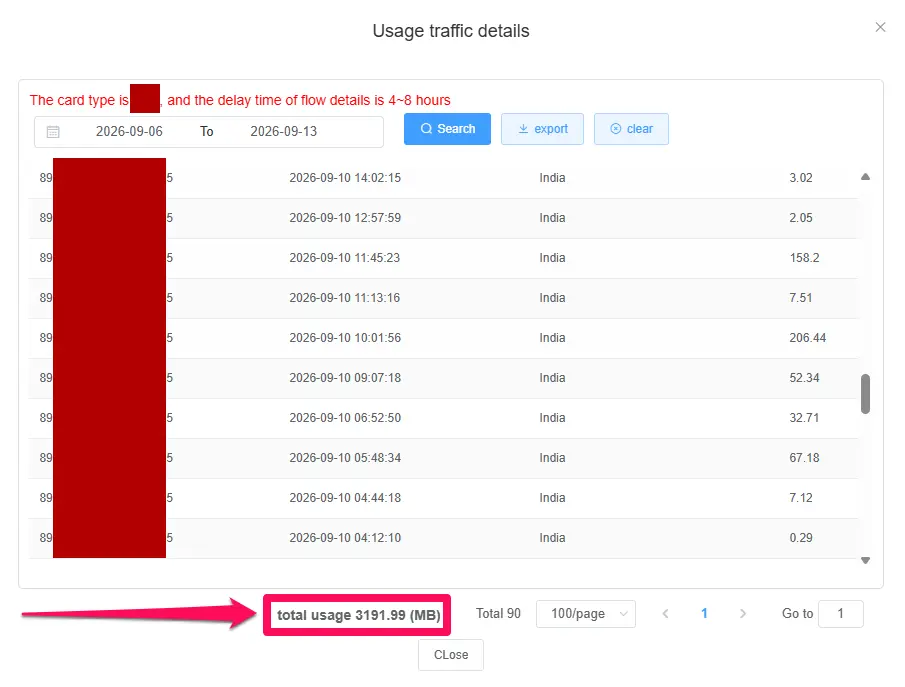Click usage value 32.71
905x687 pixels.
coord(804,417)
